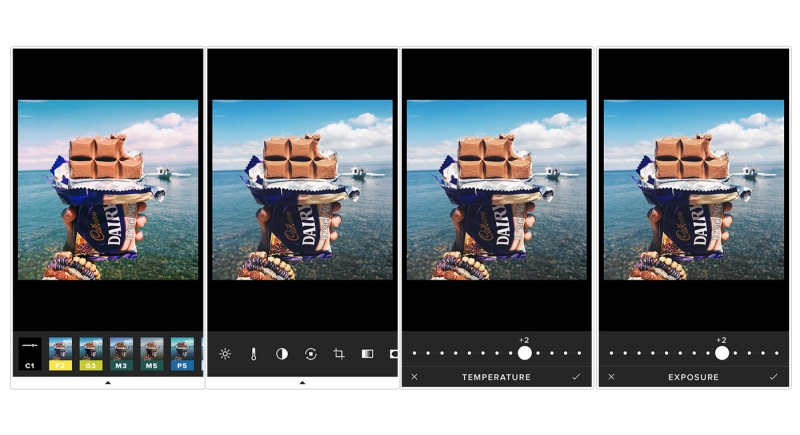Choose the crop tool icon
The width and height of the screenshot is (800, 435).
(x=339, y=354)
